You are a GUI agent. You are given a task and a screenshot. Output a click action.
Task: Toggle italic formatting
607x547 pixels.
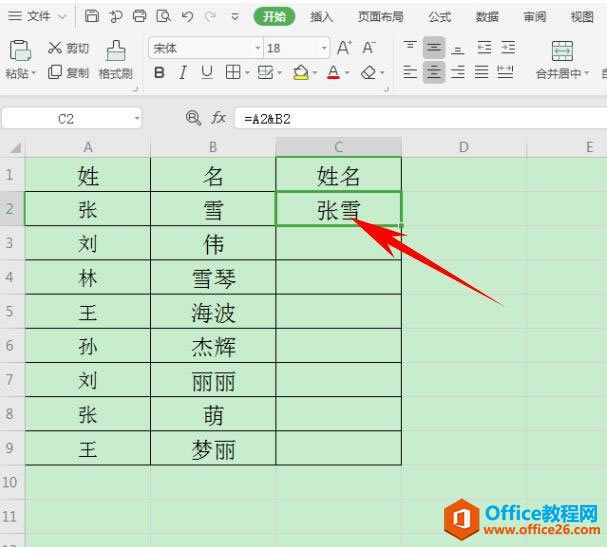coord(183,72)
